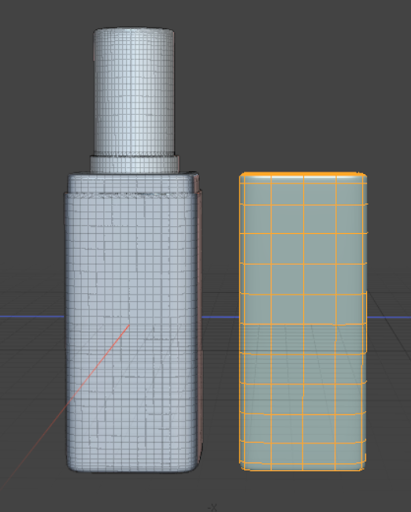Screen dimensions: 411x512
Task: Click the shaded lower half of selected box
Action: pos(303,397)
